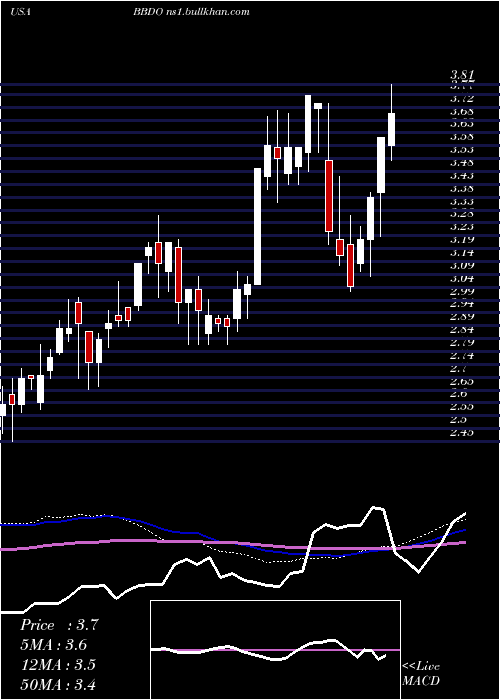The width and height of the screenshot is (500, 700).
Task: Click the 3.72 price axis label
Action: 462,98
